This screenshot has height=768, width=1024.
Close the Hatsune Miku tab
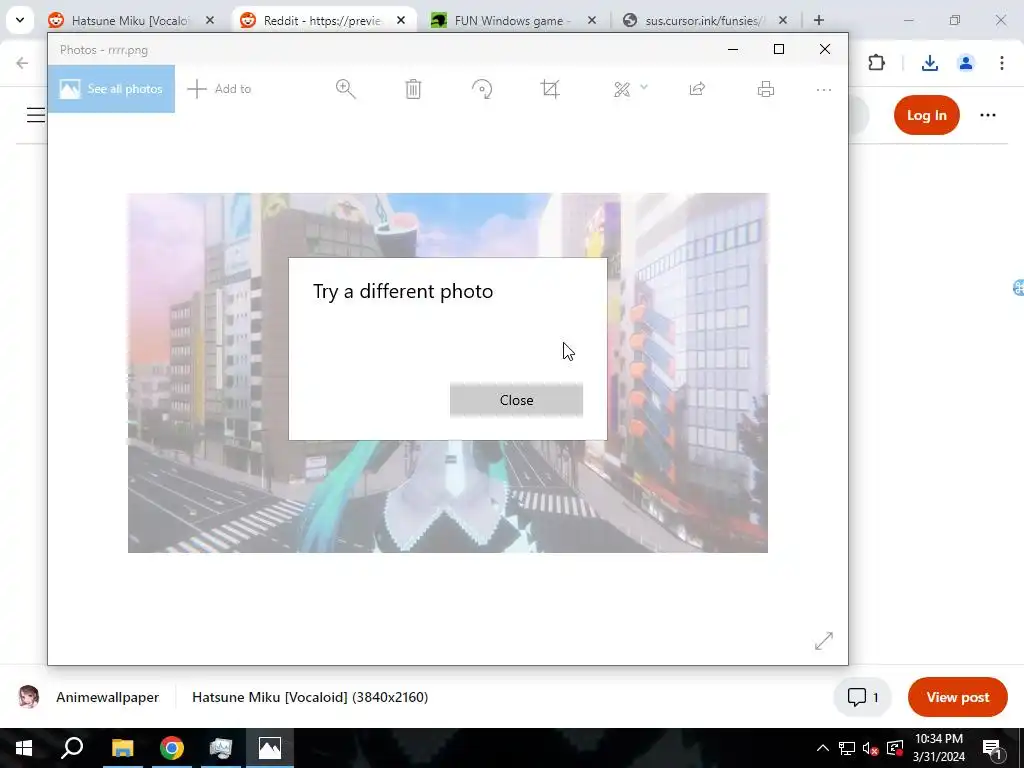coord(210,20)
